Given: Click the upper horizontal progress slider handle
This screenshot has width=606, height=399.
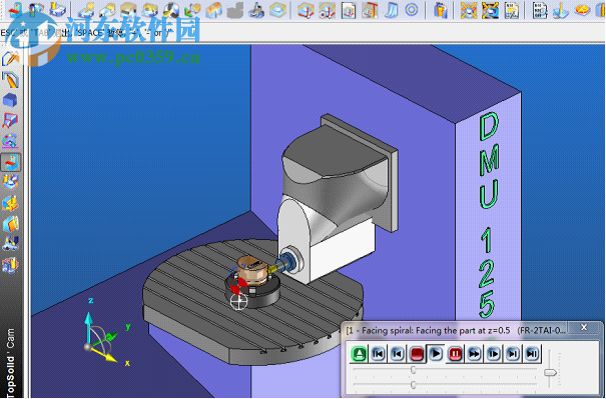Looking at the screenshot, I should pos(413,370).
